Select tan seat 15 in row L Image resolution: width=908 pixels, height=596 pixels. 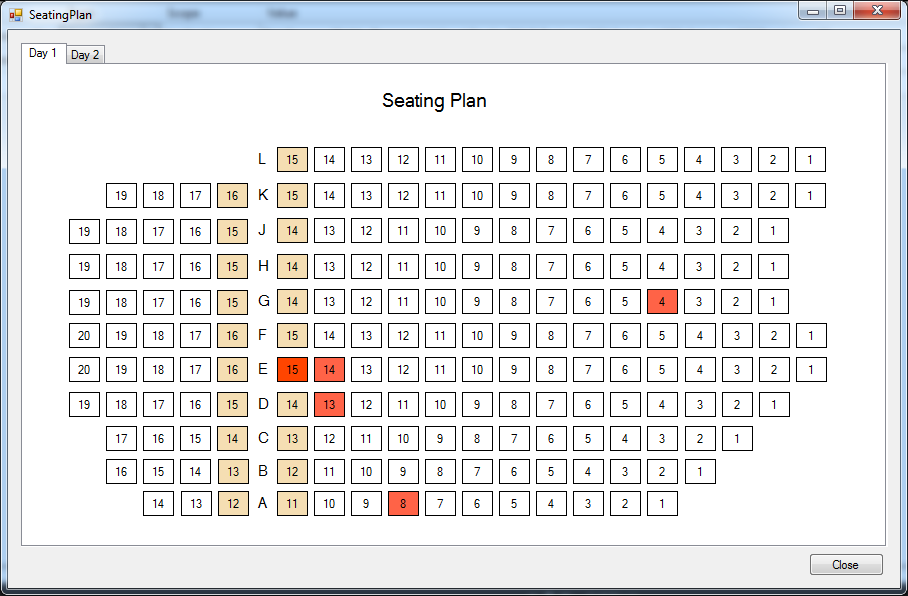click(x=292, y=160)
